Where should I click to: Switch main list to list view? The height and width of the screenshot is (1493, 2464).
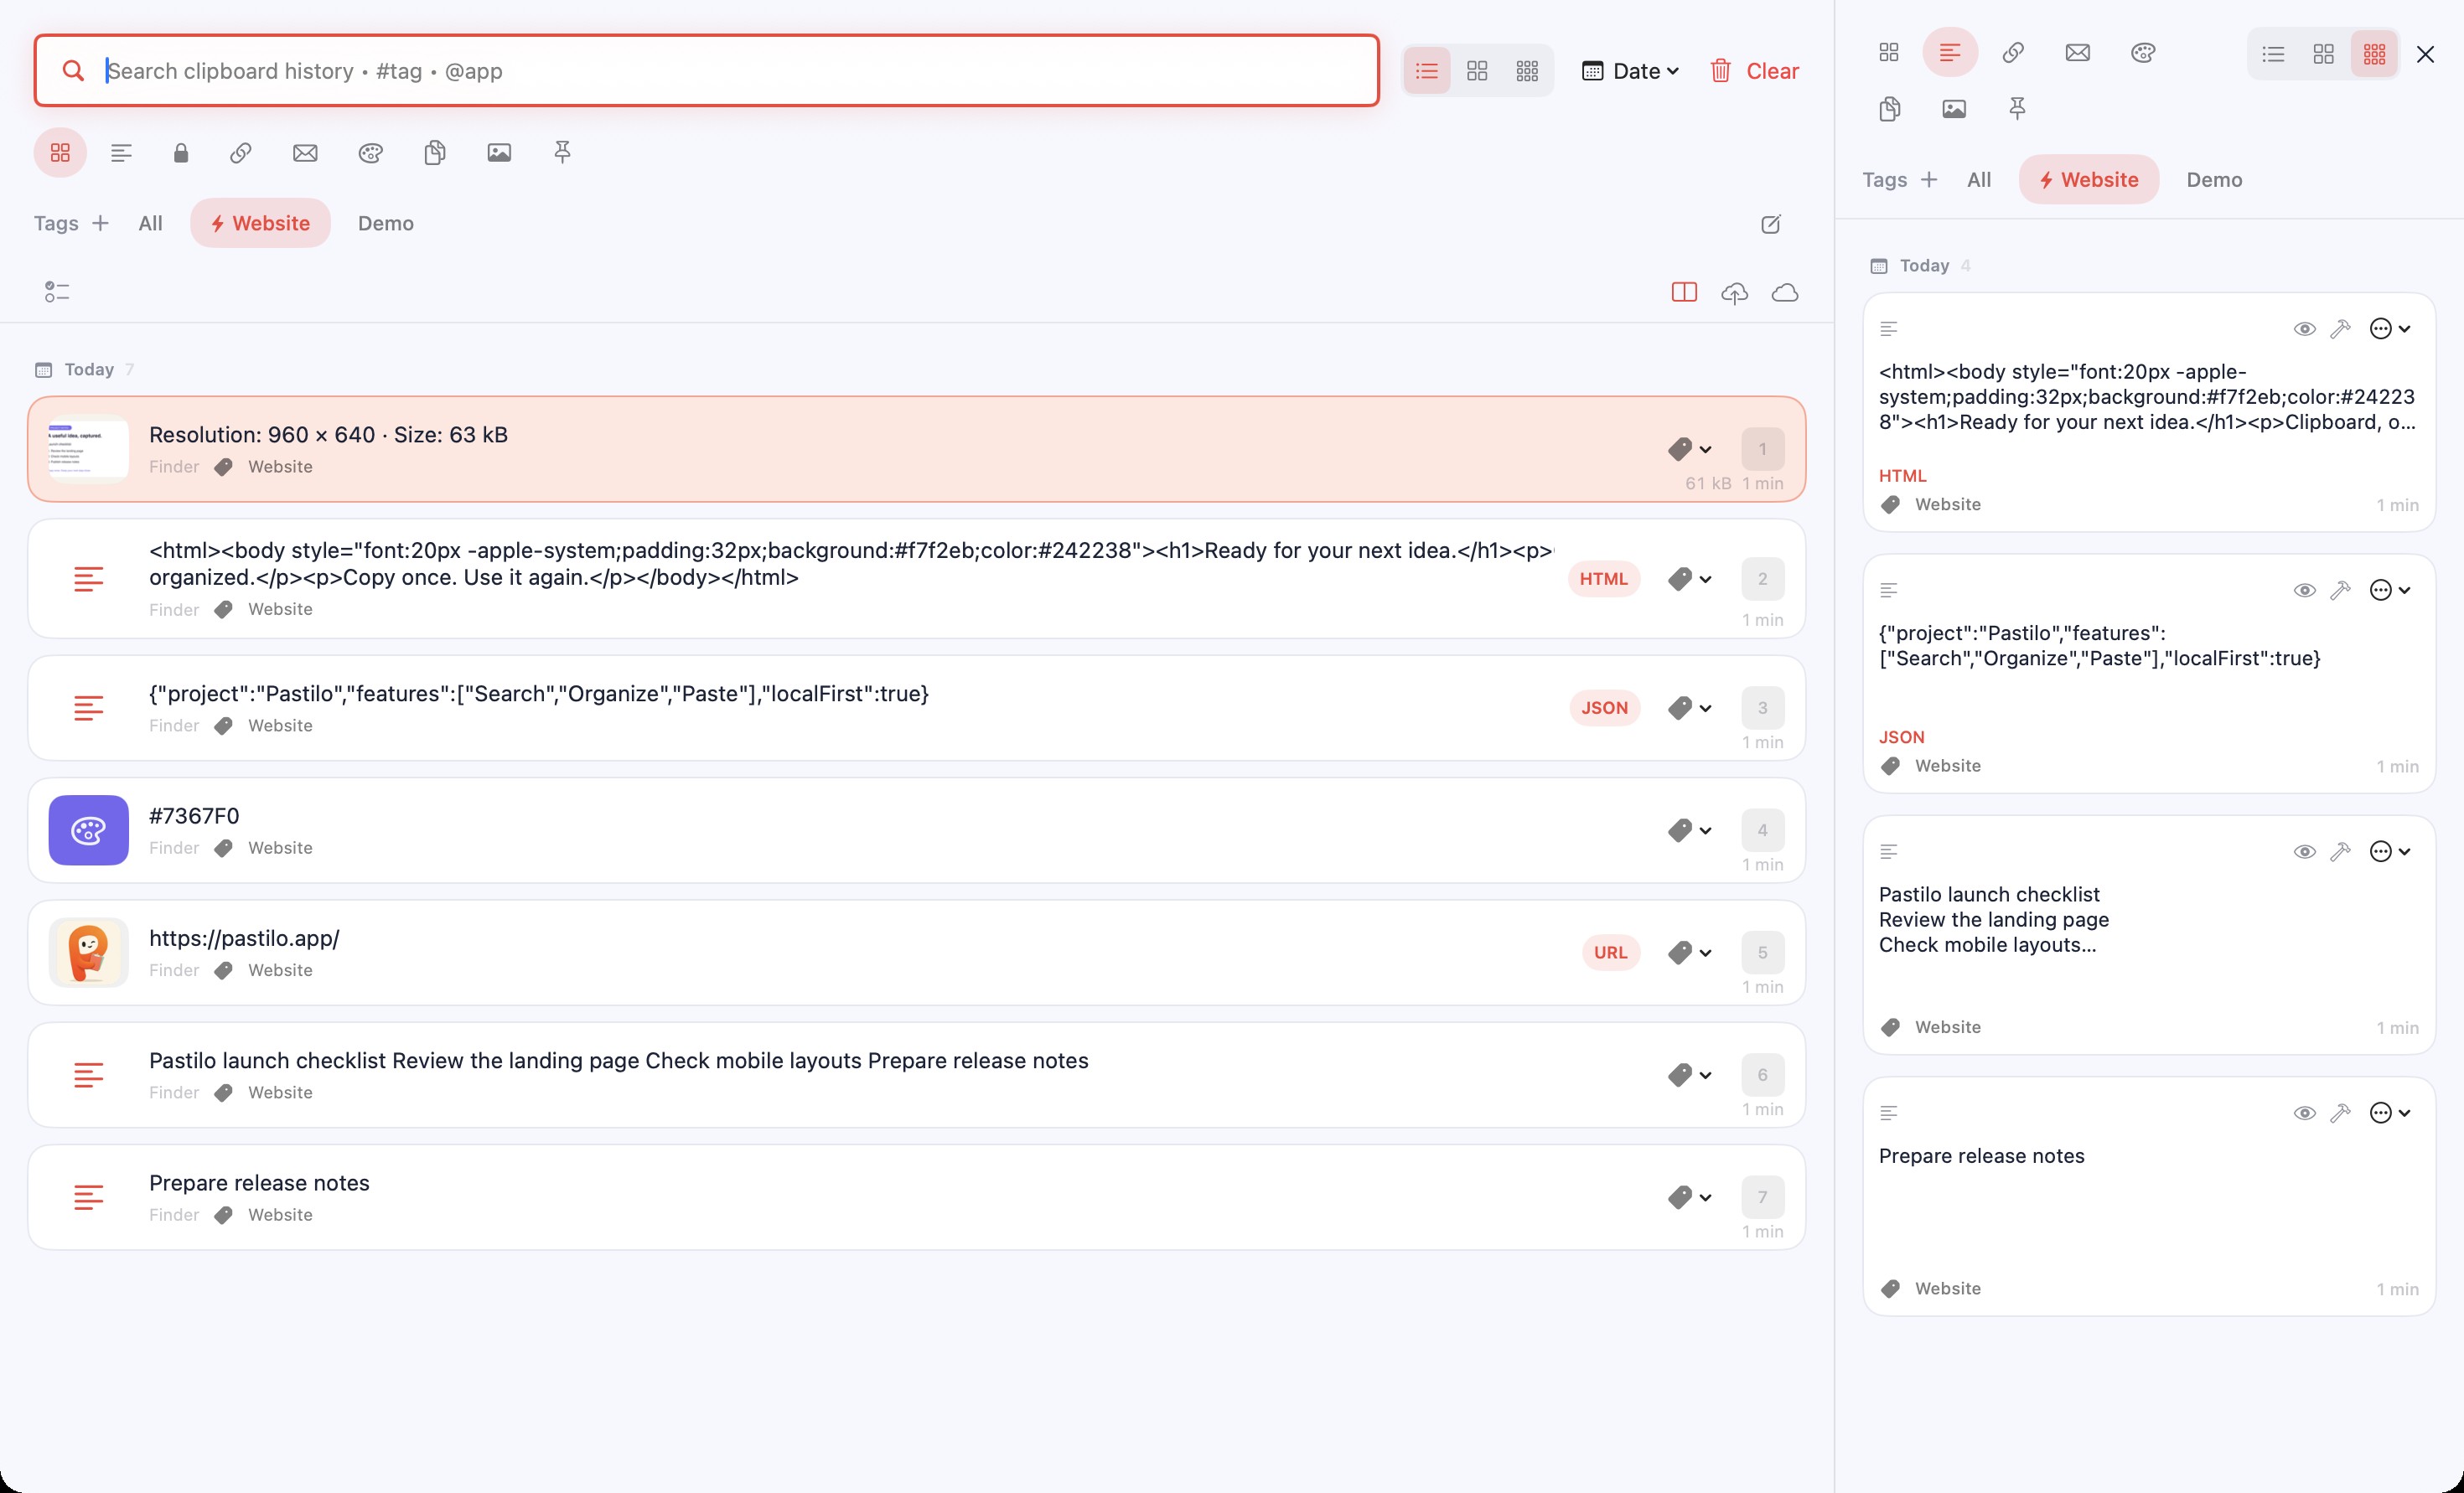point(1426,71)
